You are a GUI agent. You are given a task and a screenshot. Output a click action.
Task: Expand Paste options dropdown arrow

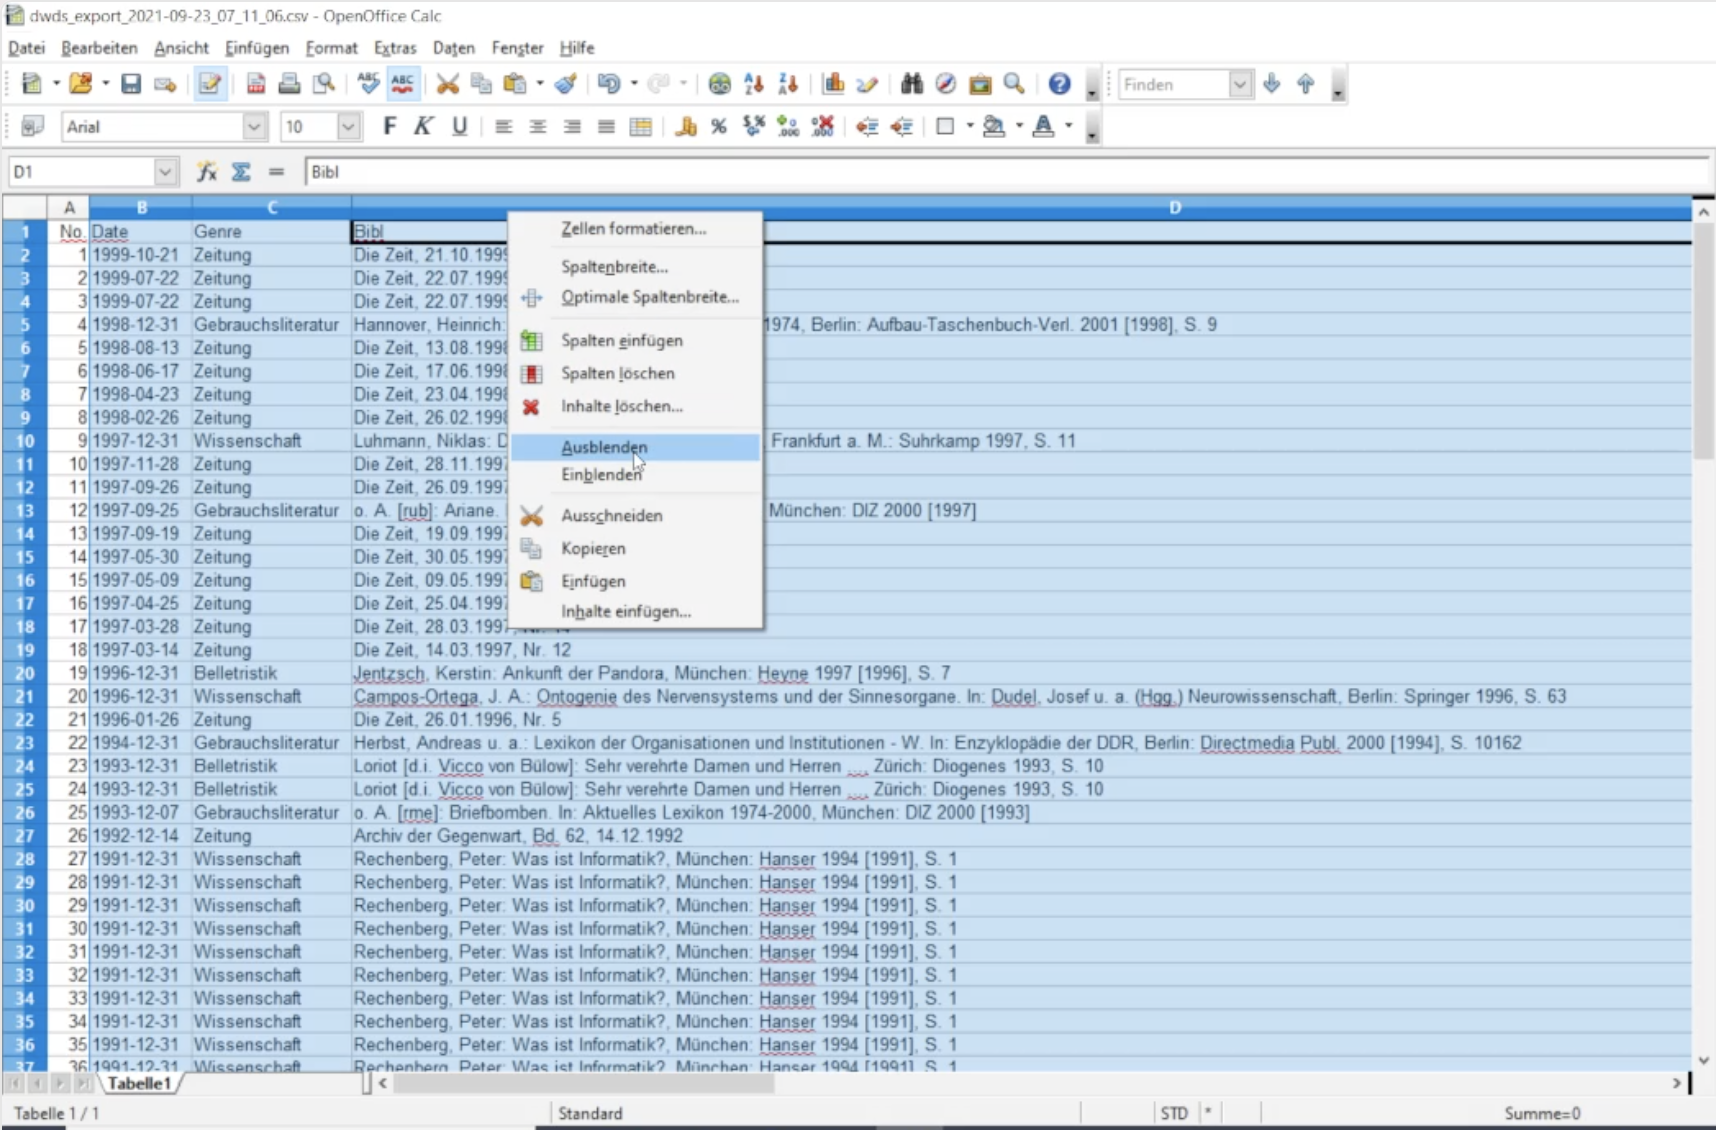540,84
